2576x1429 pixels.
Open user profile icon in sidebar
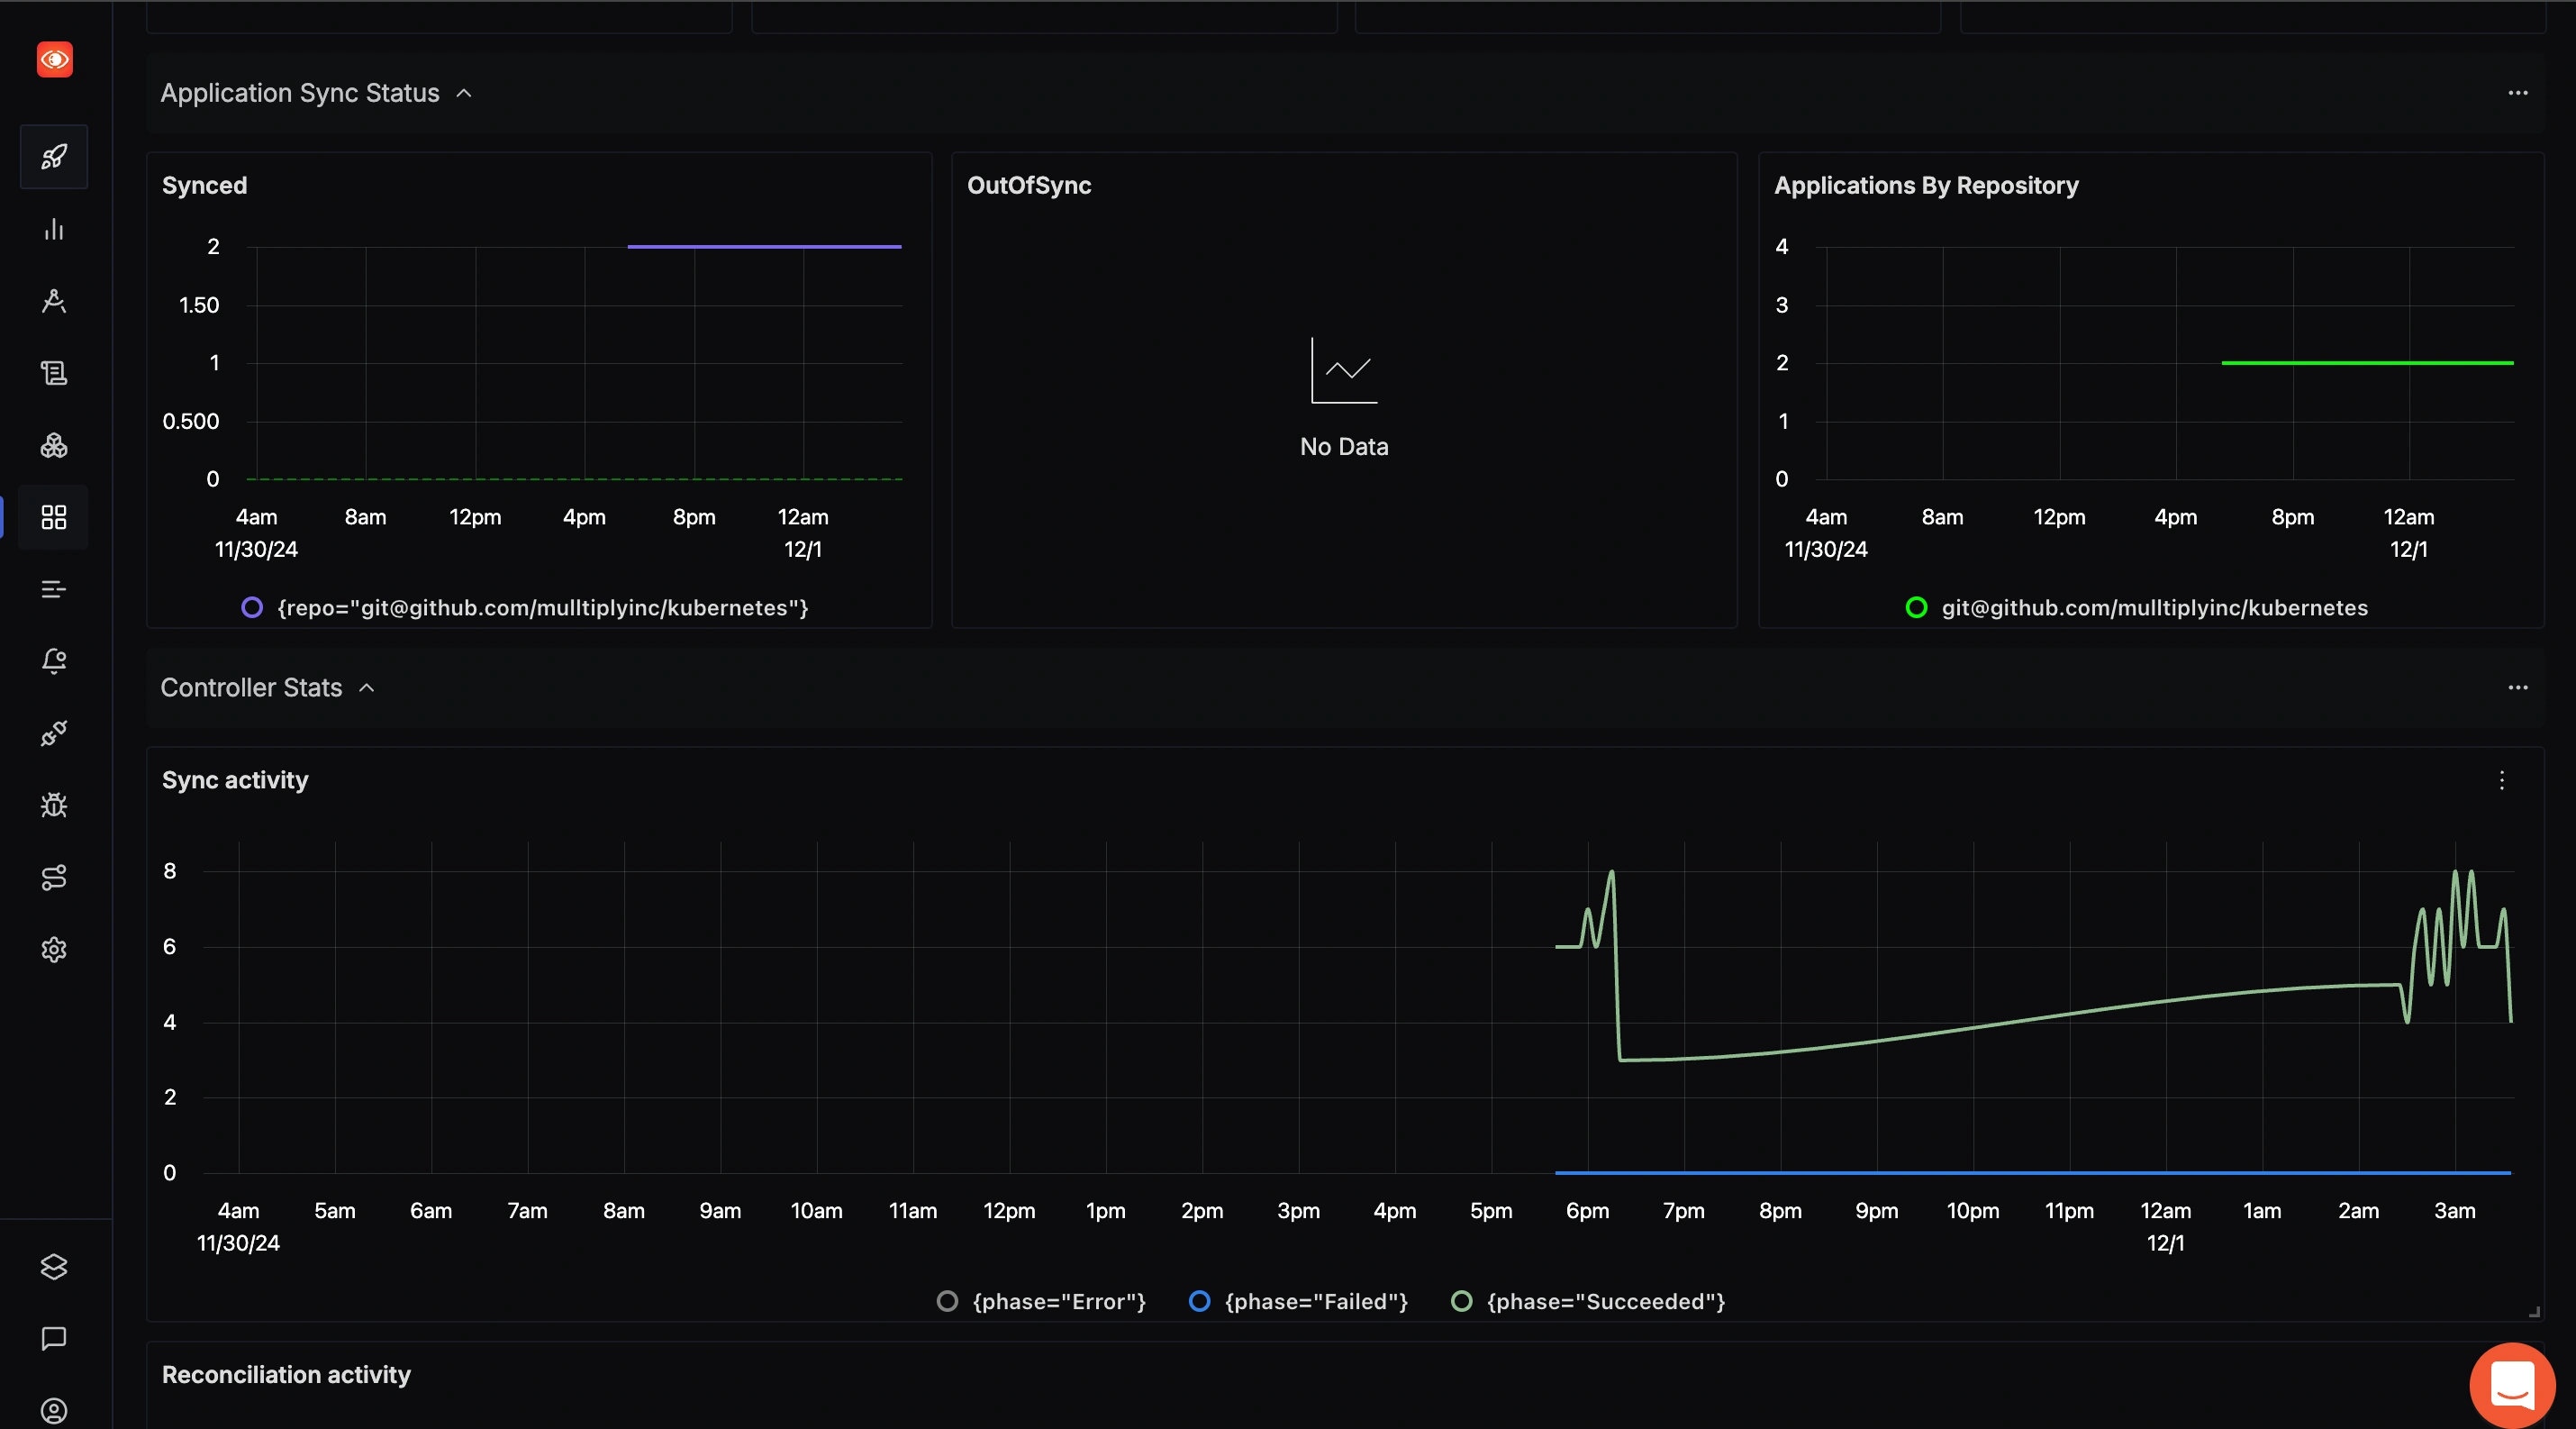pos(54,1411)
